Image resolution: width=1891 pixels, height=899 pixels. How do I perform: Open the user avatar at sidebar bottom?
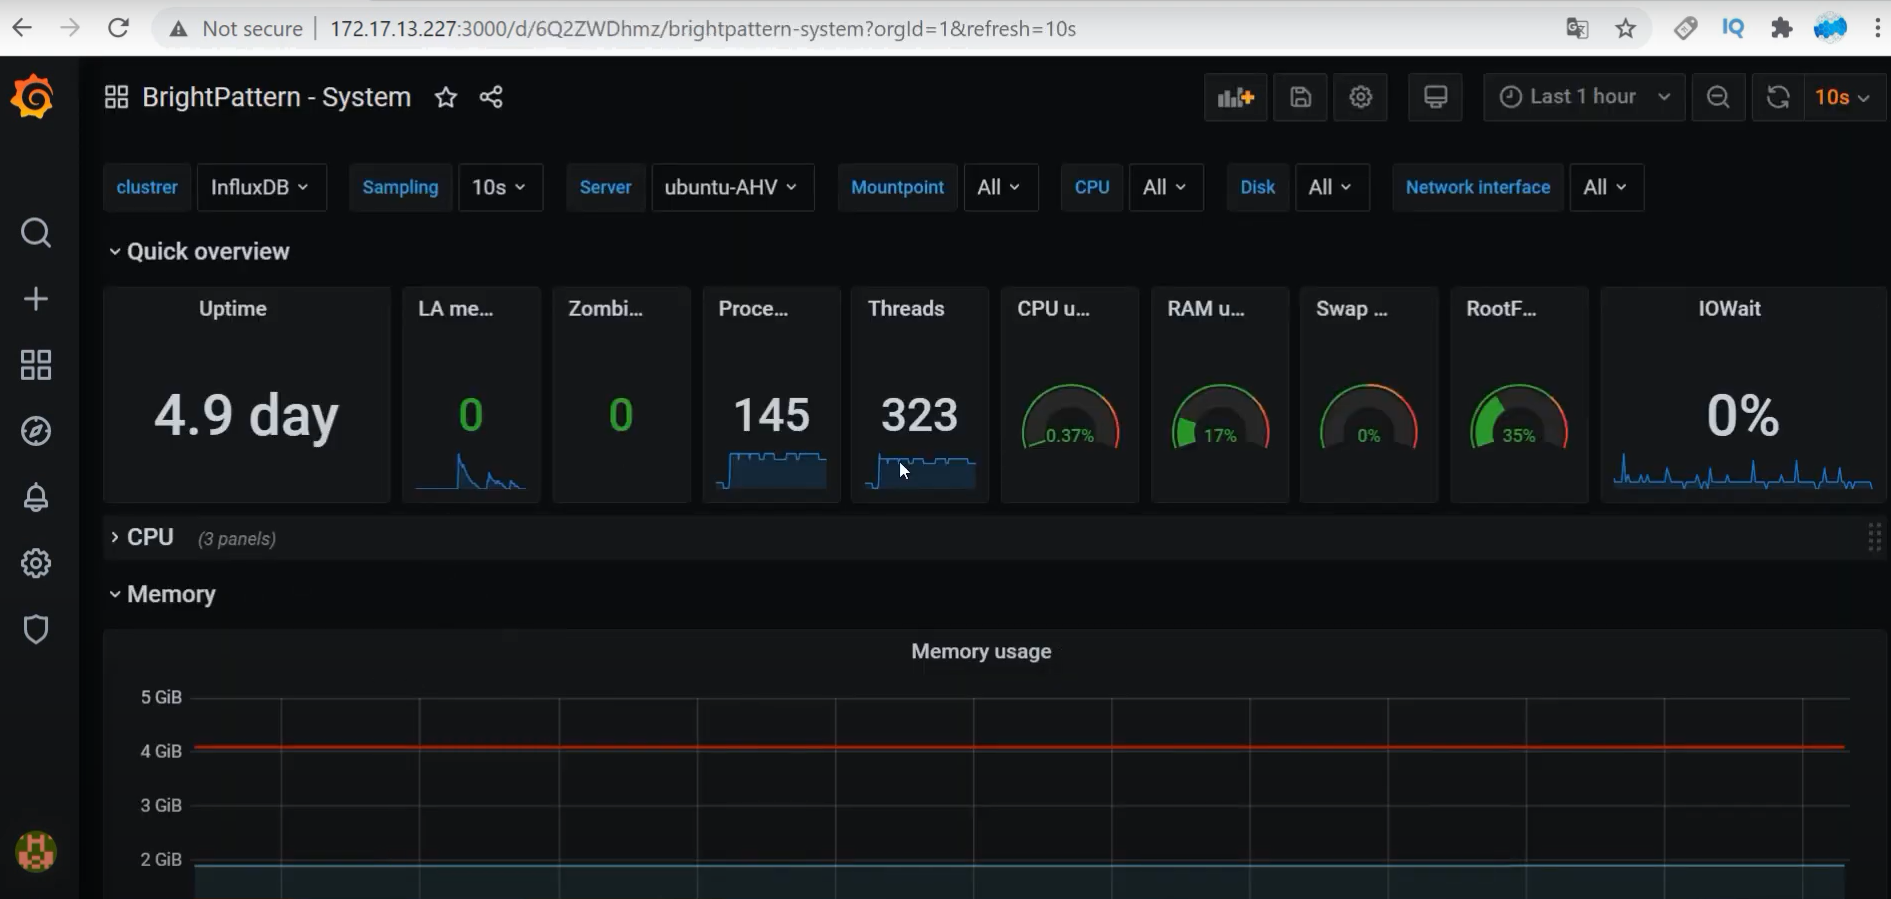click(x=36, y=852)
